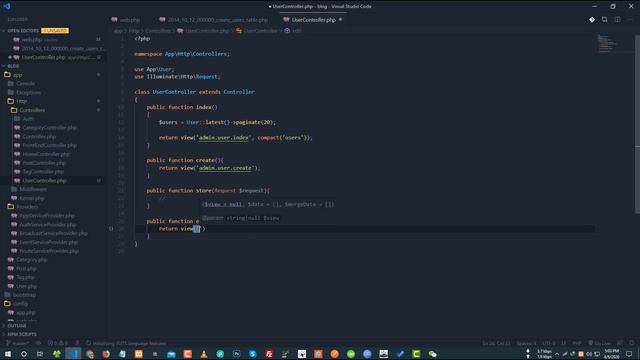Open PostController.php file

tap(40, 163)
